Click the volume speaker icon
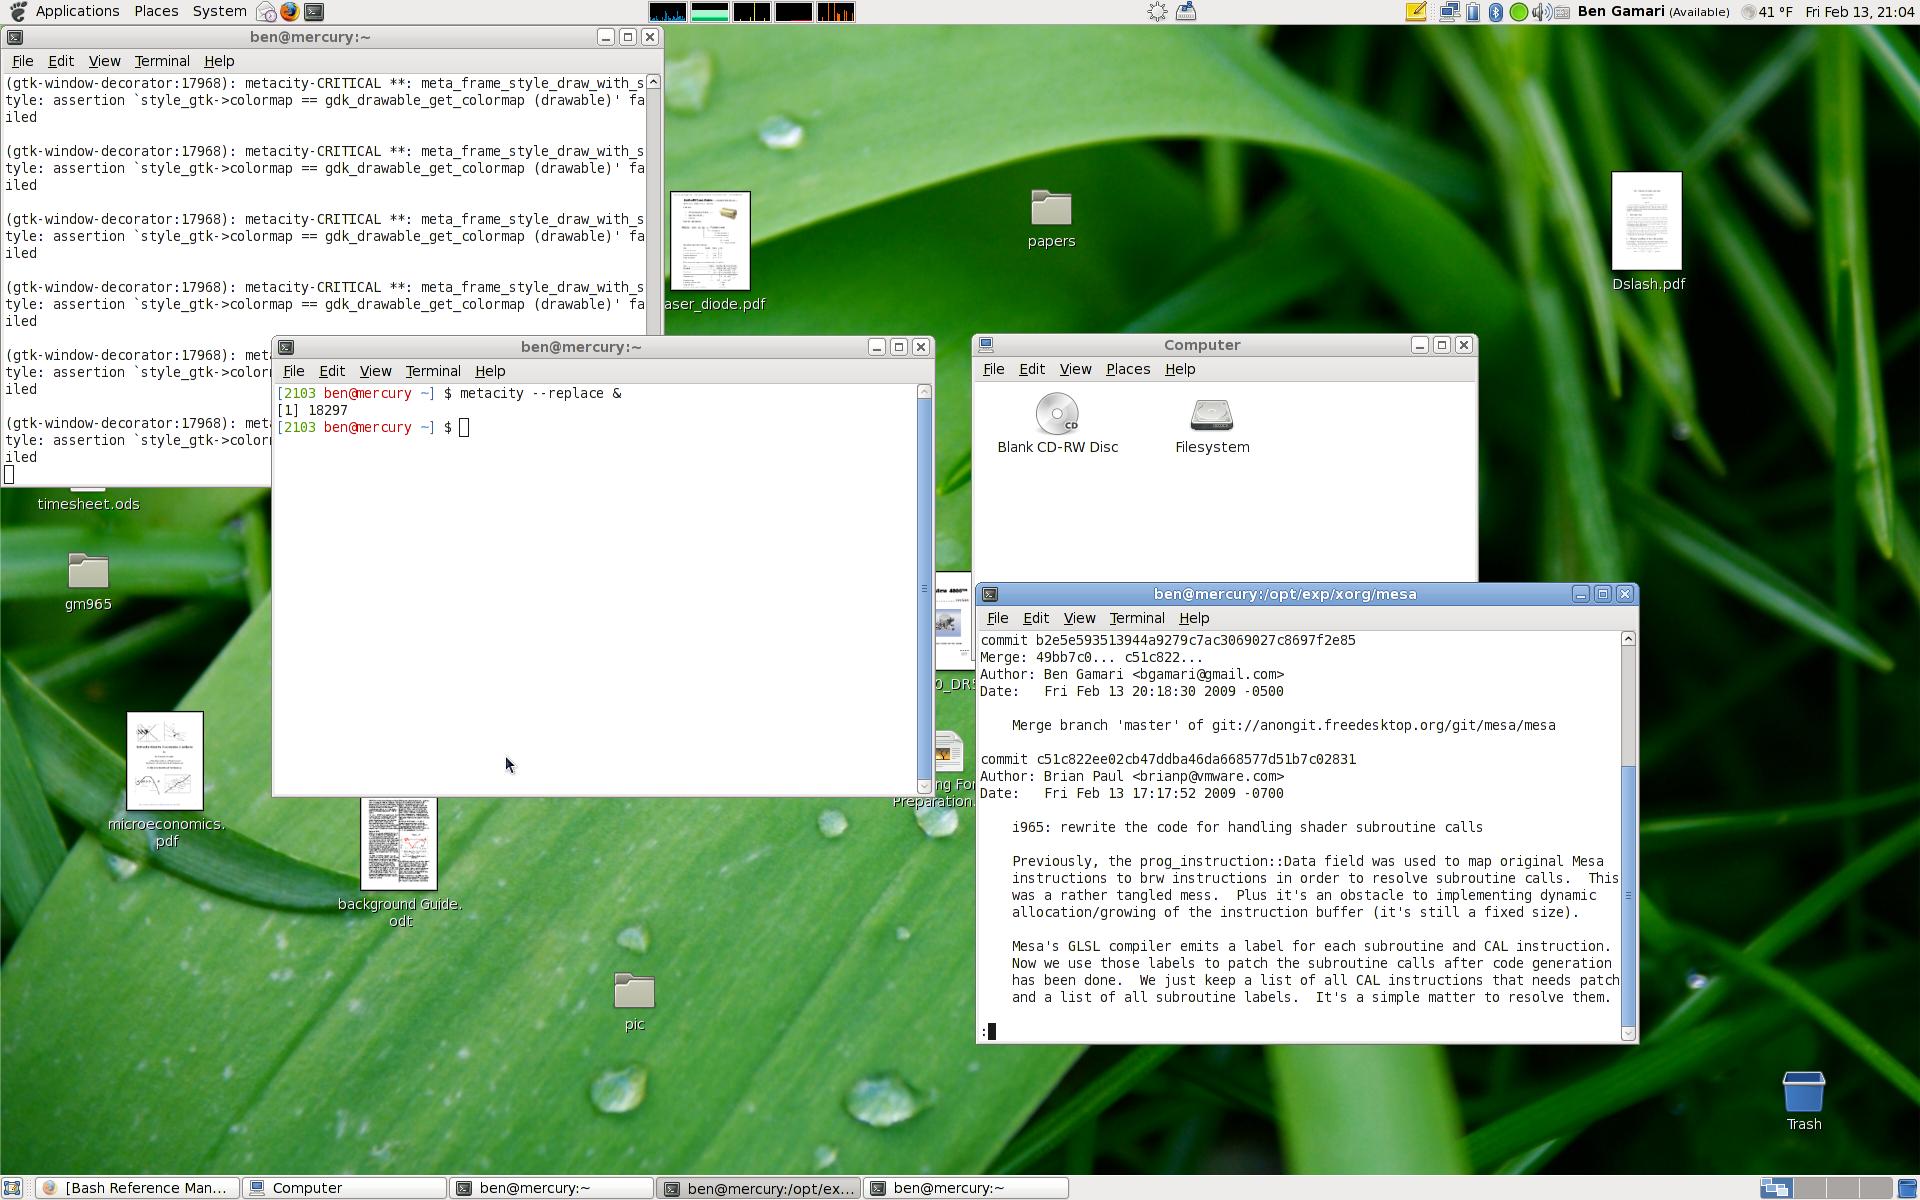Viewport: 1920px width, 1200px height. [x=1541, y=12]
